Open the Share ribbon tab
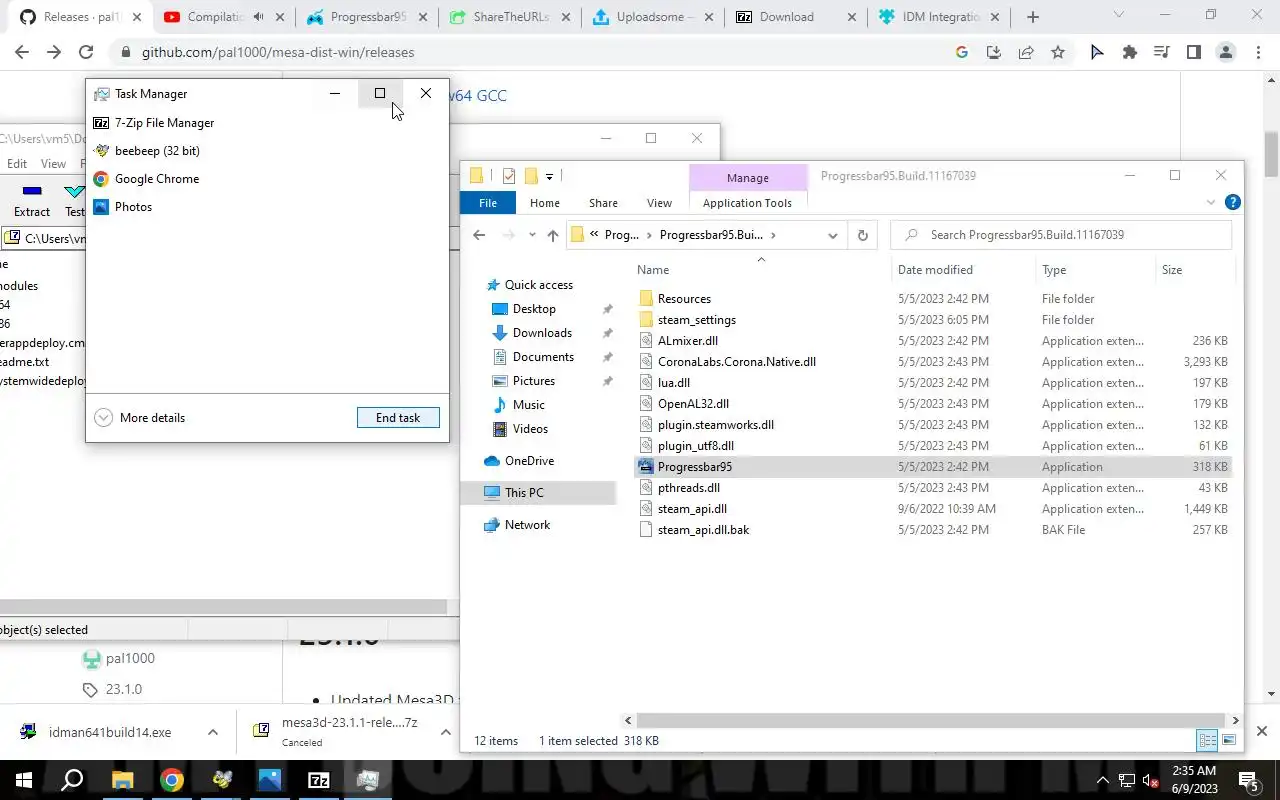The height and width of the screenshot is (800, 1280). (603, 203)
